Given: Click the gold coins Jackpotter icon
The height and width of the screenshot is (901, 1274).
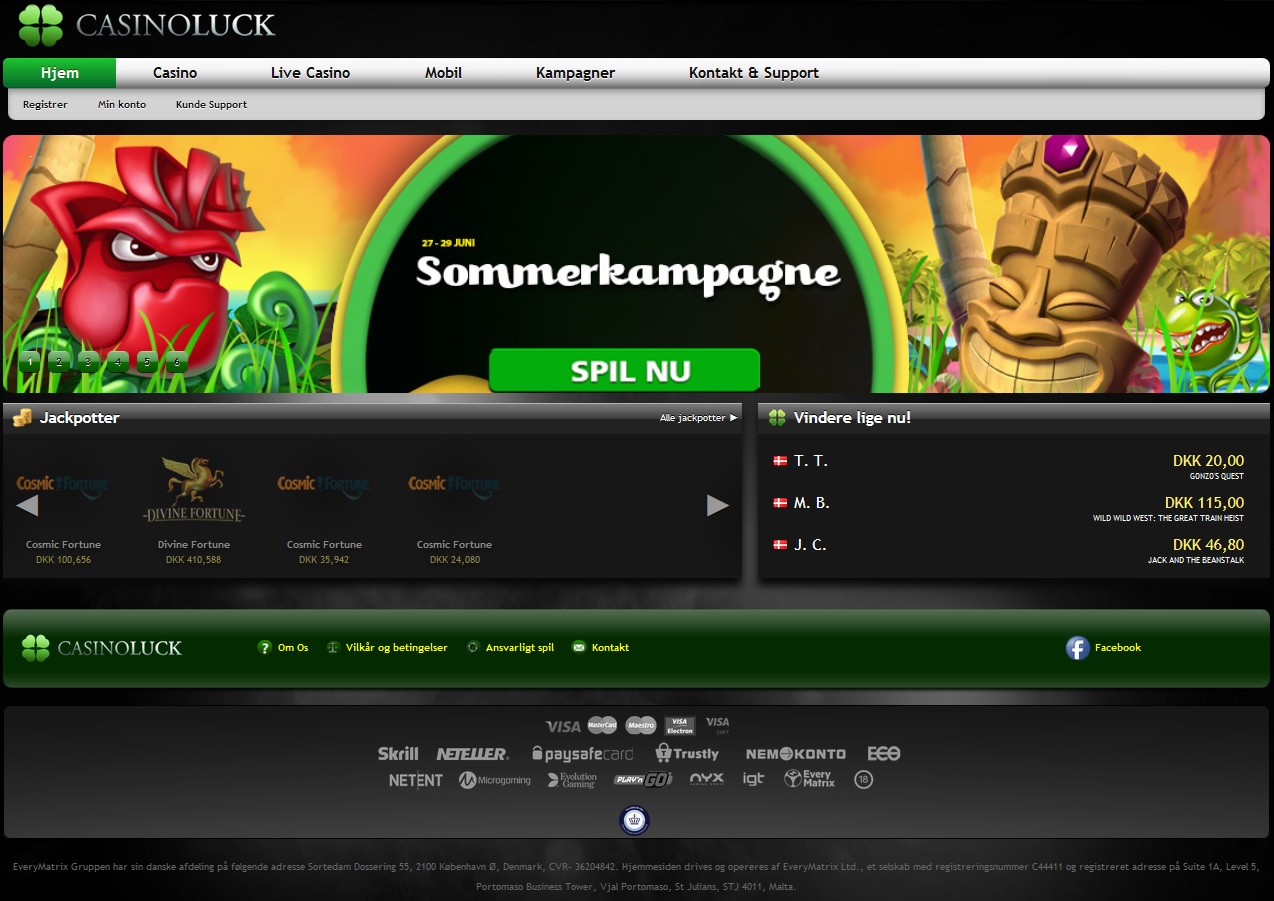Looking at the screenshot, I should pos(22,418).
